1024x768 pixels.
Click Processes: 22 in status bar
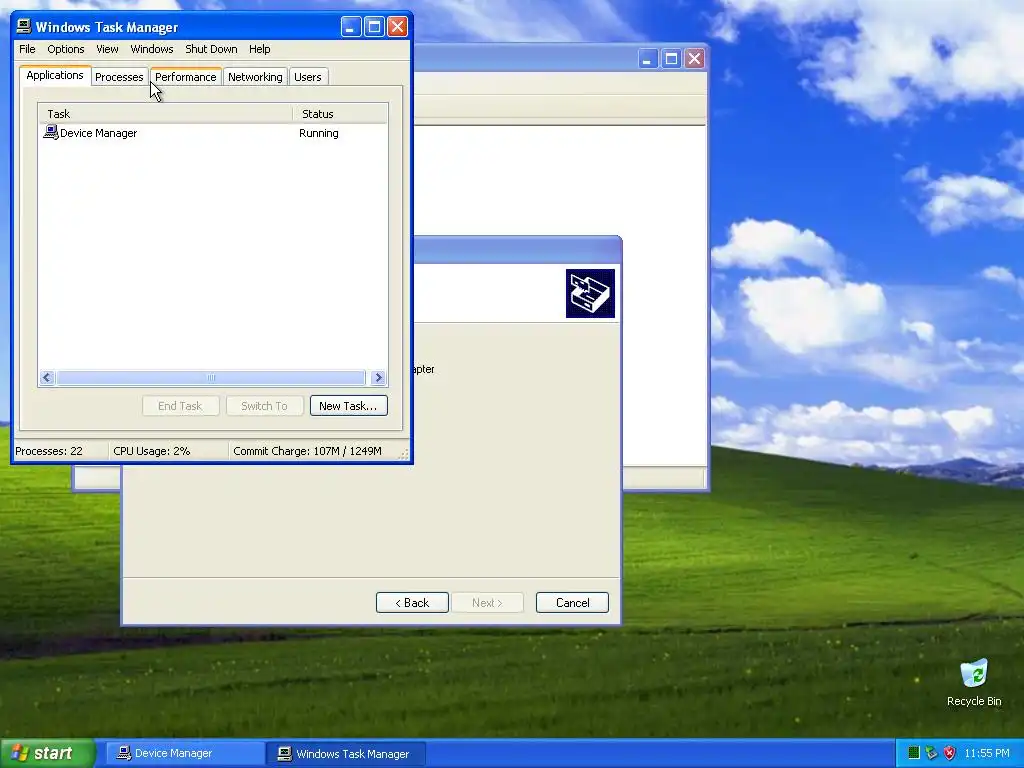(49, 451)
